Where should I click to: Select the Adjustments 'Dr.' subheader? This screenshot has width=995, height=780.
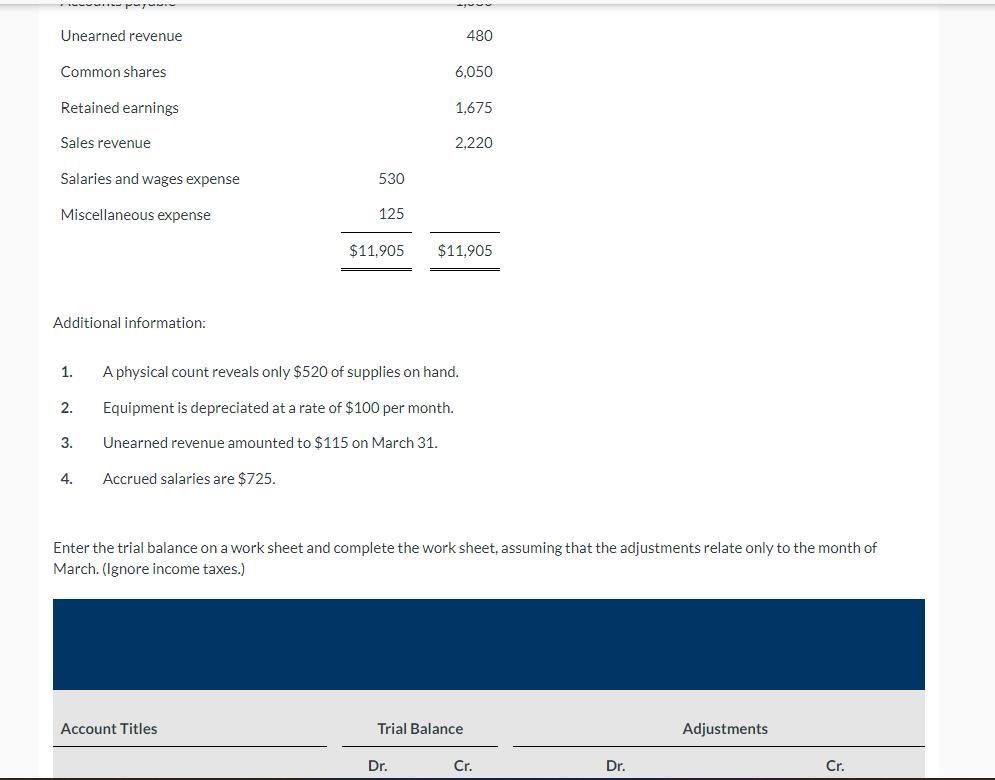(616, 766)
